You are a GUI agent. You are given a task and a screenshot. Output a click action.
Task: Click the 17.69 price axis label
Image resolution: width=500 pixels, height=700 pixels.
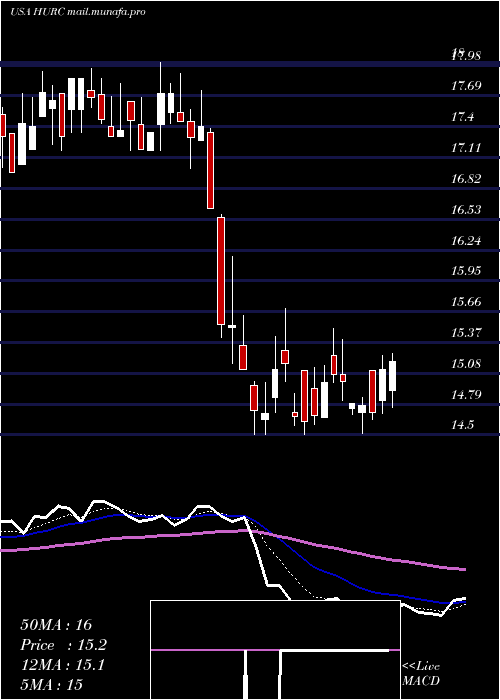click(x=466, y=86)
